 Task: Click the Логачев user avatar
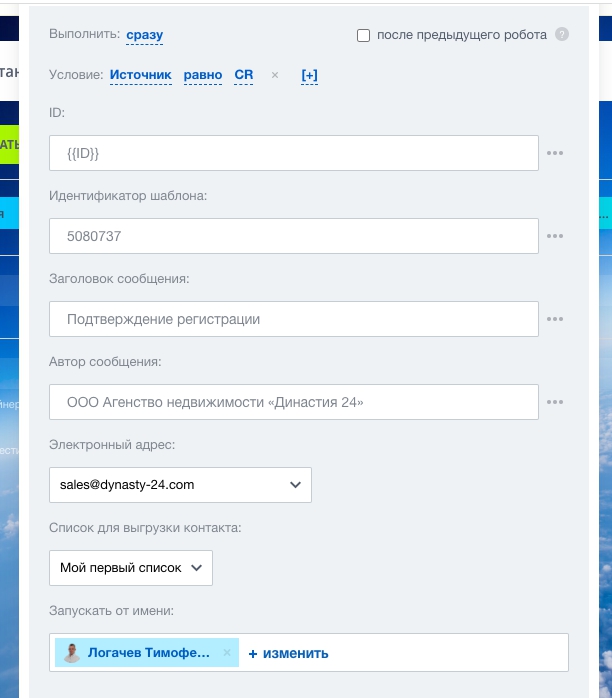71,653
